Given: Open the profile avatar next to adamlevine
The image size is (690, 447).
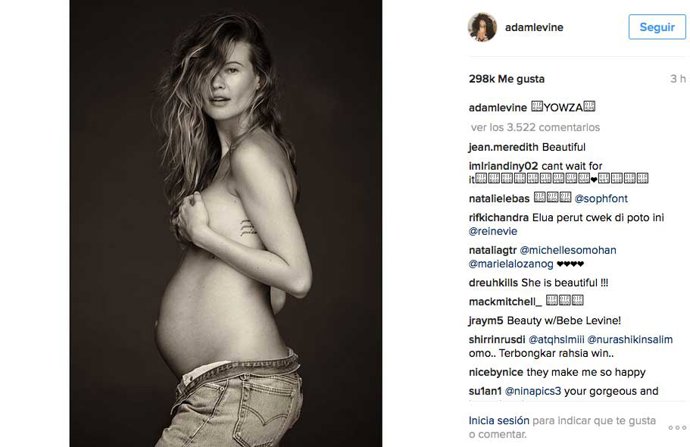Looking at the screenshot, I should tap(482, 27).
